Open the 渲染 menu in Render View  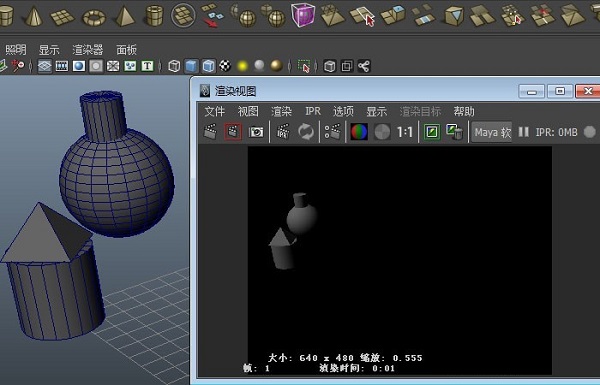click(x=282, y=111)
